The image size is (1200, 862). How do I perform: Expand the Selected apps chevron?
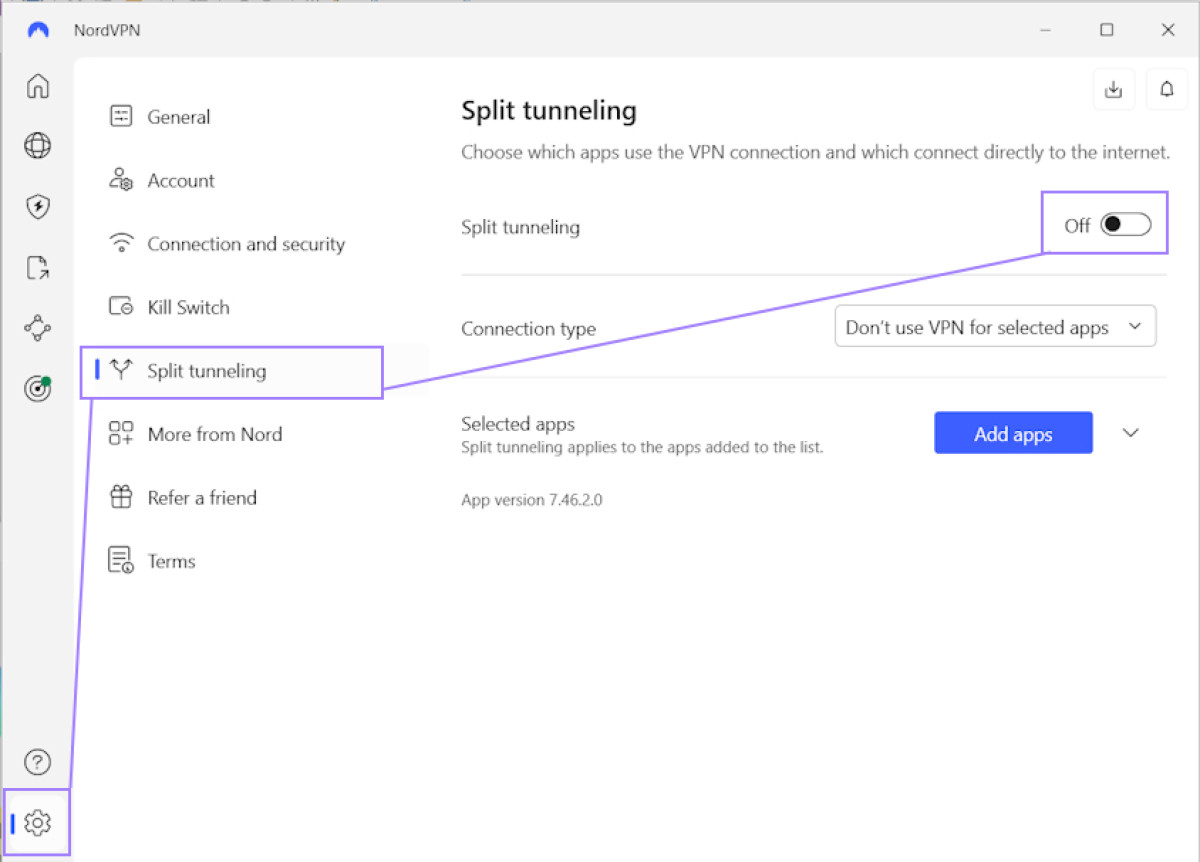1131,433
